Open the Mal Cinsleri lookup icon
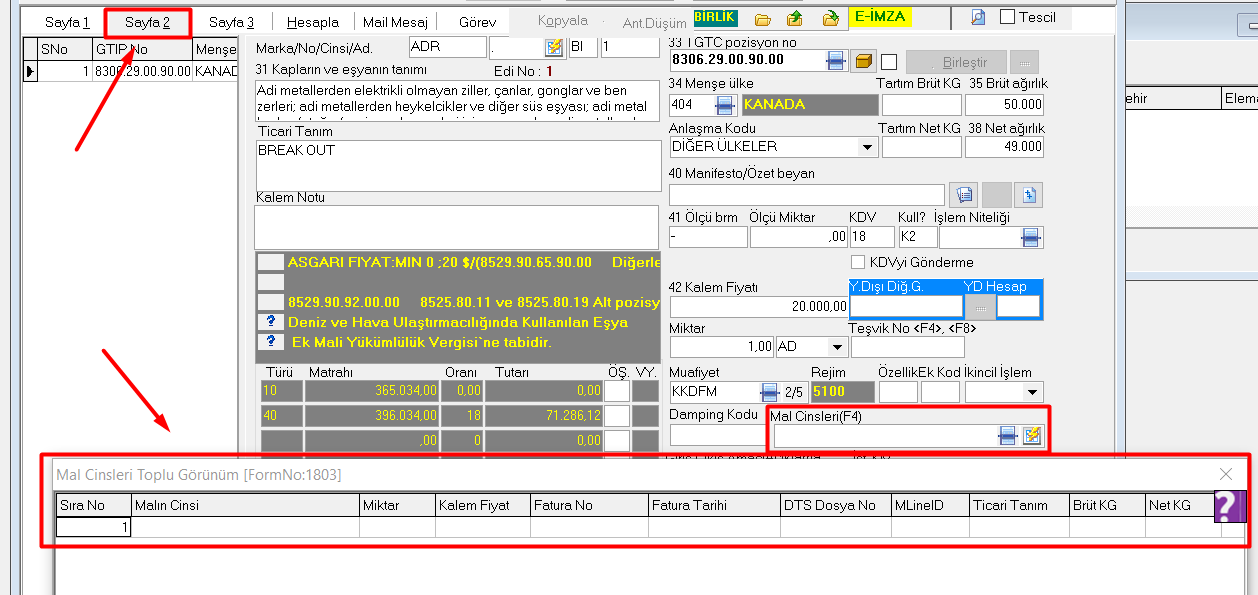 [1007, 436]
